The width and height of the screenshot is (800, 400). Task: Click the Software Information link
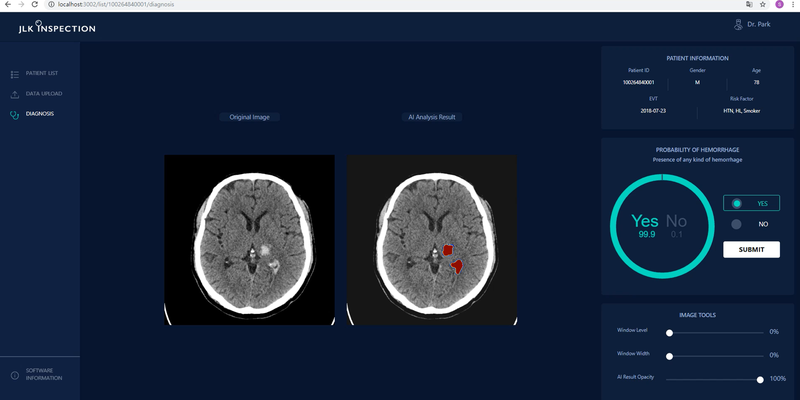[44, 375]
